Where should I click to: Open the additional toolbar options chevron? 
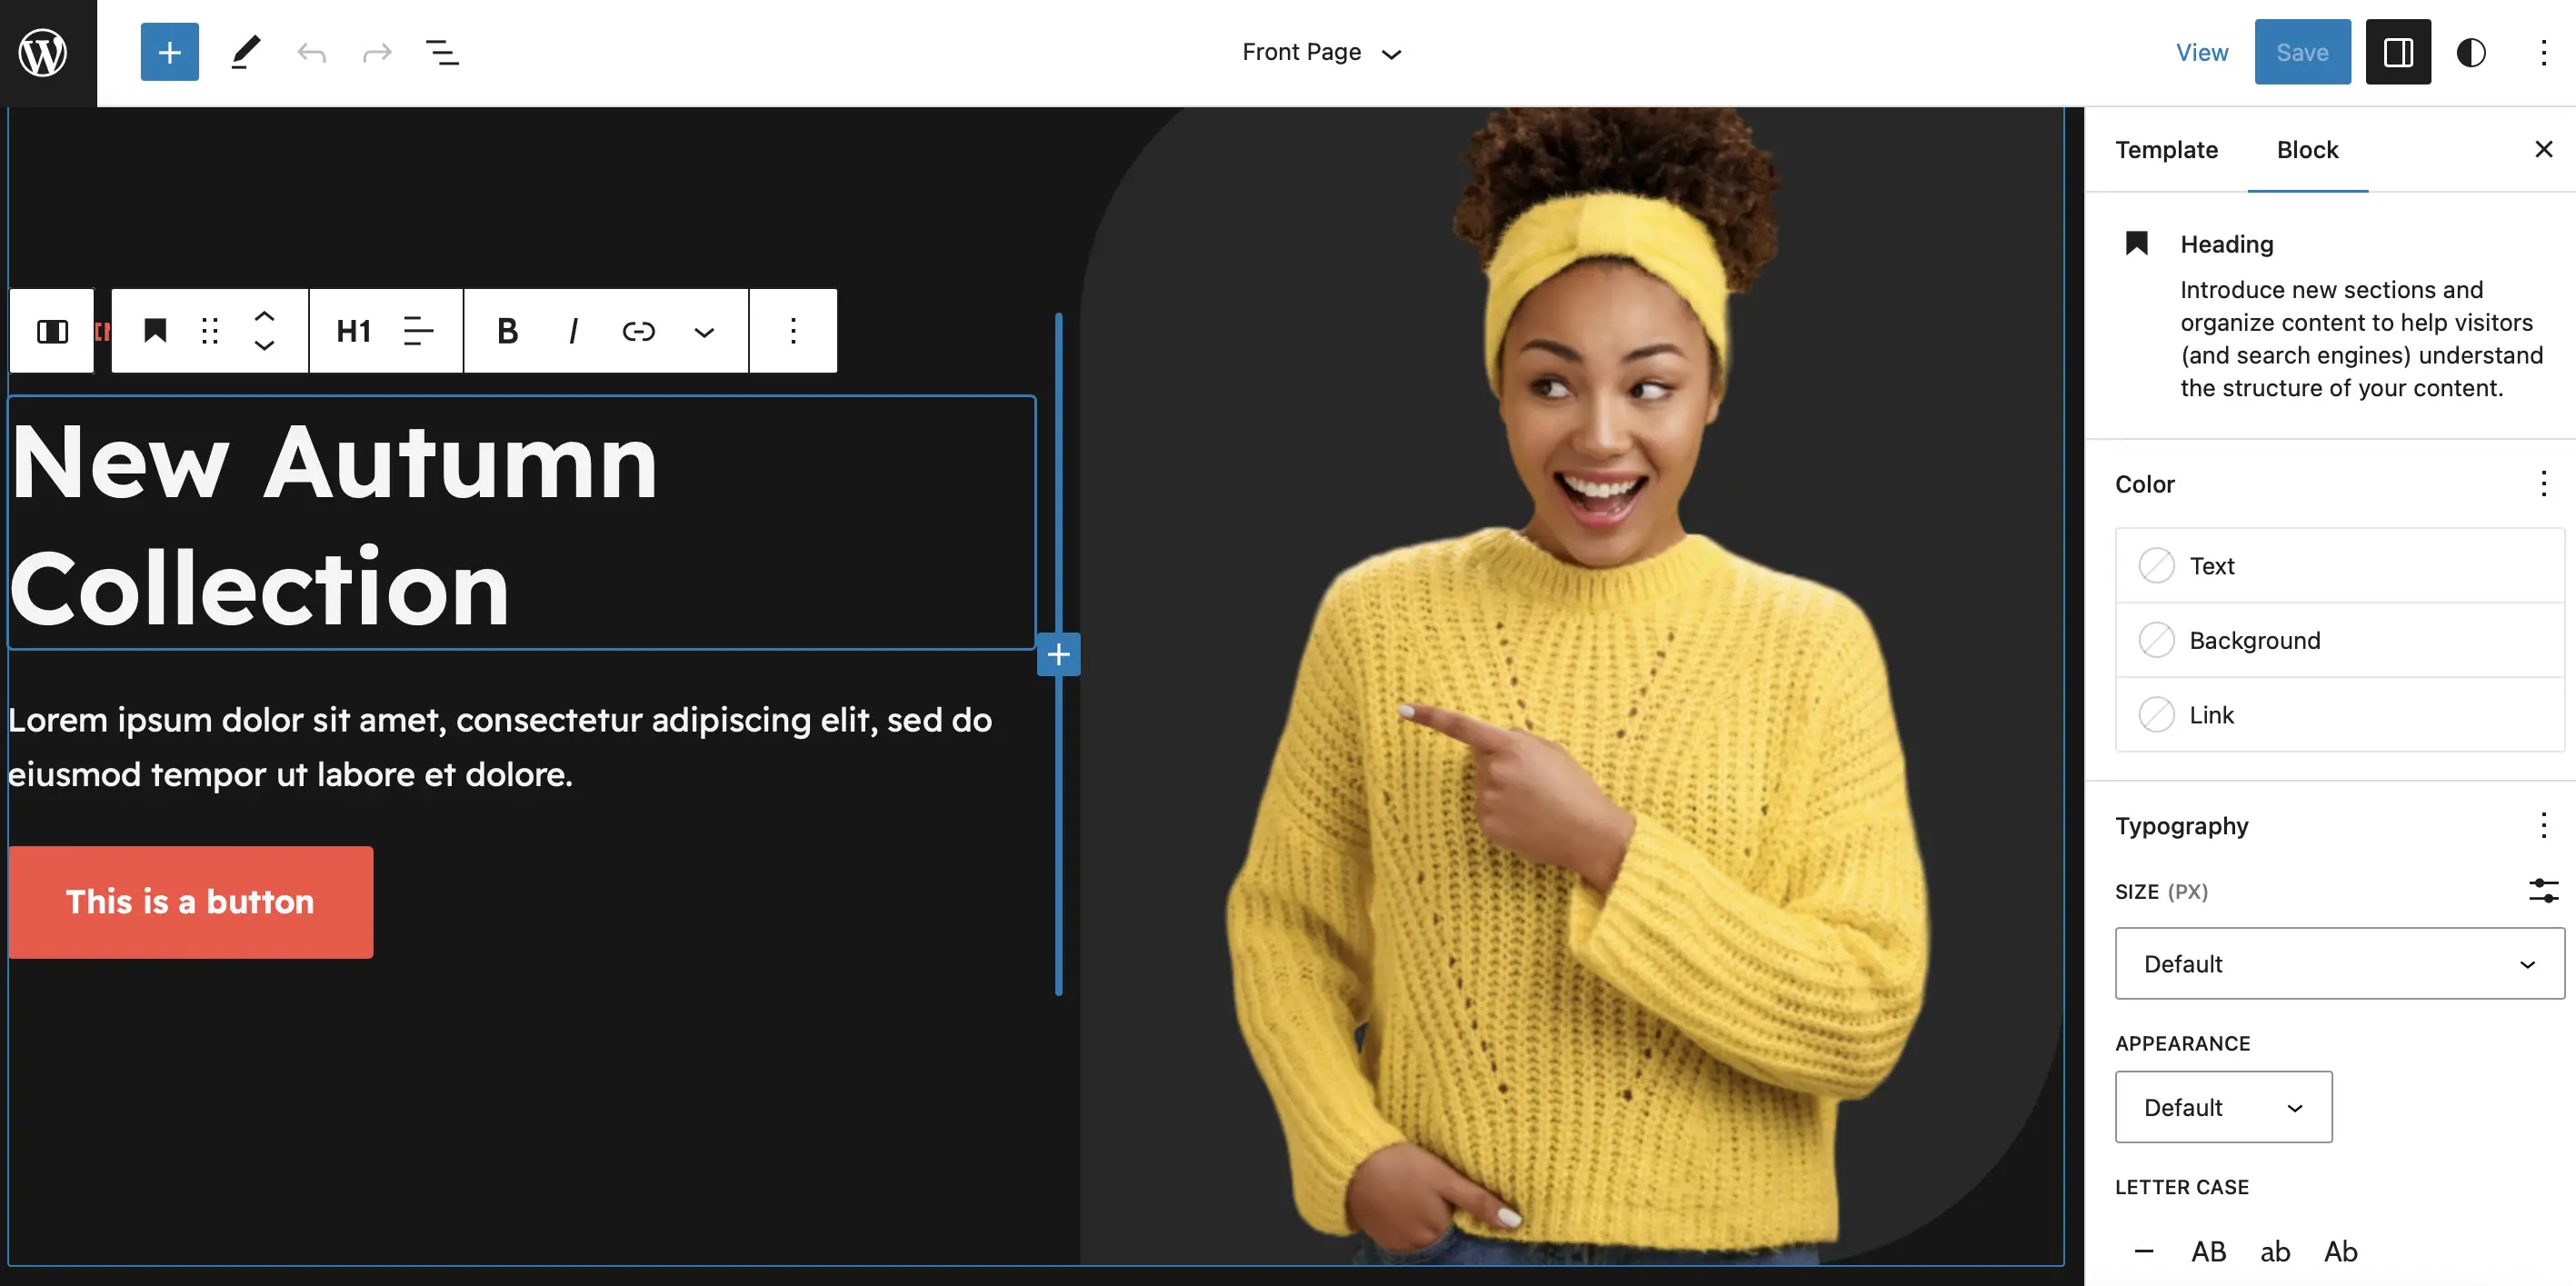point(704,330)
